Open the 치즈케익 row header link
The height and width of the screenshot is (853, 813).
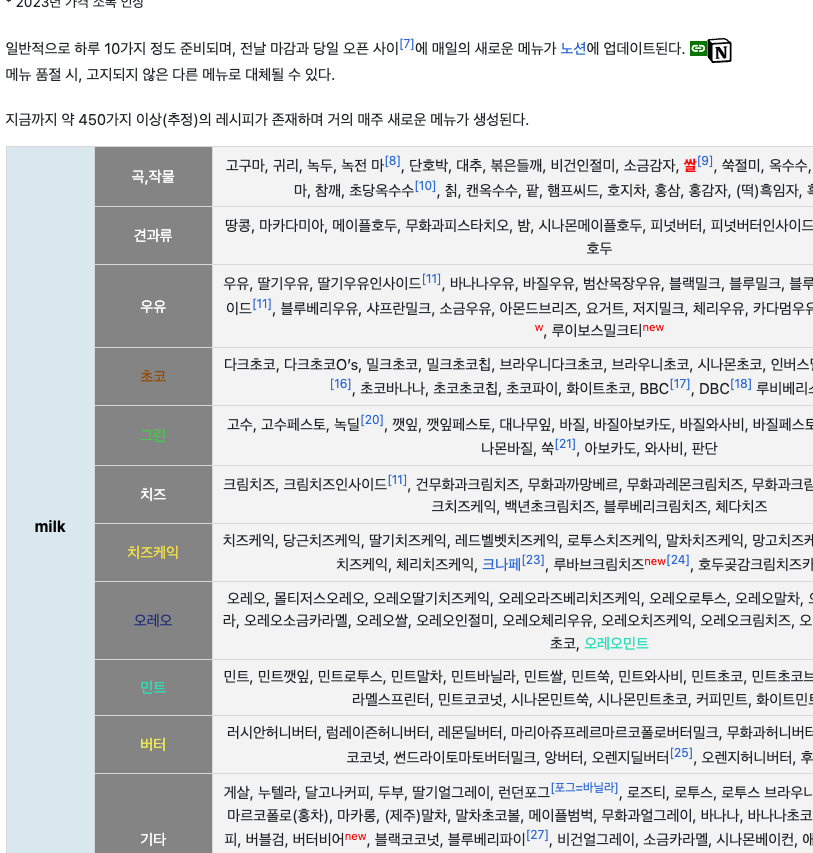click(x=153, y=551)
